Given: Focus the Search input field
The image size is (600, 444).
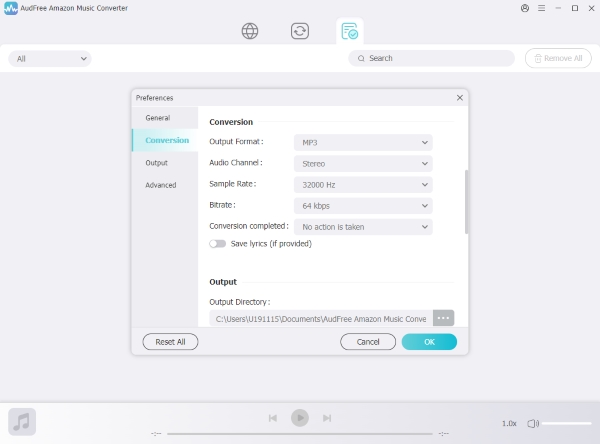Looking at the screenshot, I should [431, 58].
